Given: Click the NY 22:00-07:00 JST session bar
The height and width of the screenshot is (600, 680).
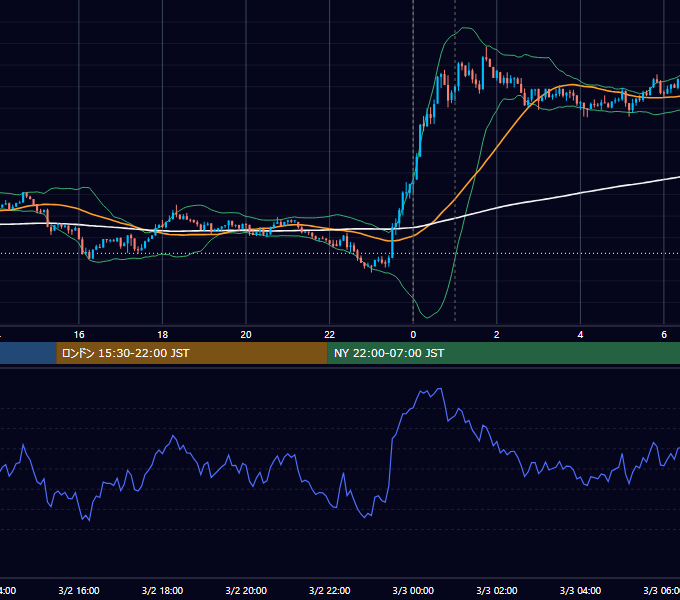Looking at the screenshot, I should click(503, 353).
